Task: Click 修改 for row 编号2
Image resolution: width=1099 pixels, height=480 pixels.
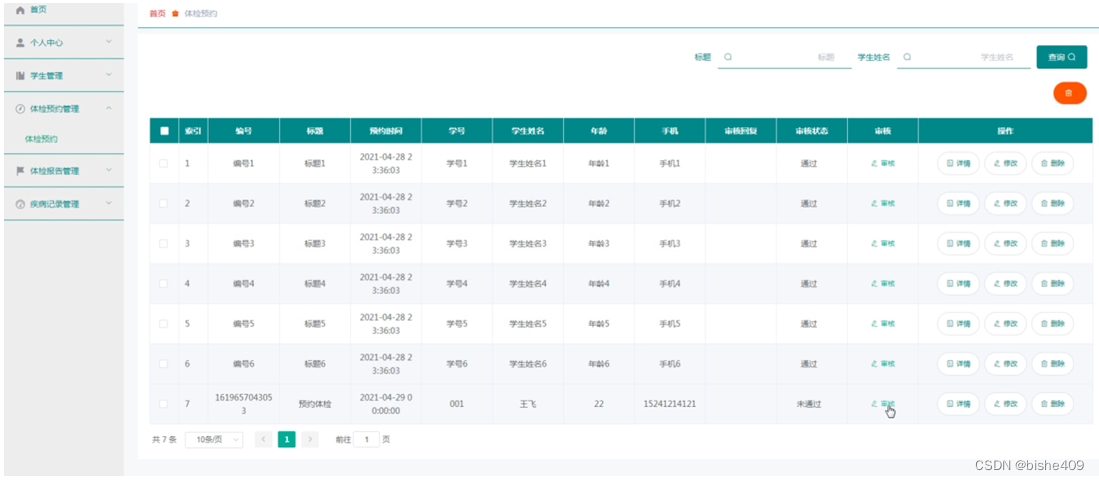Action: point(1005,203)
